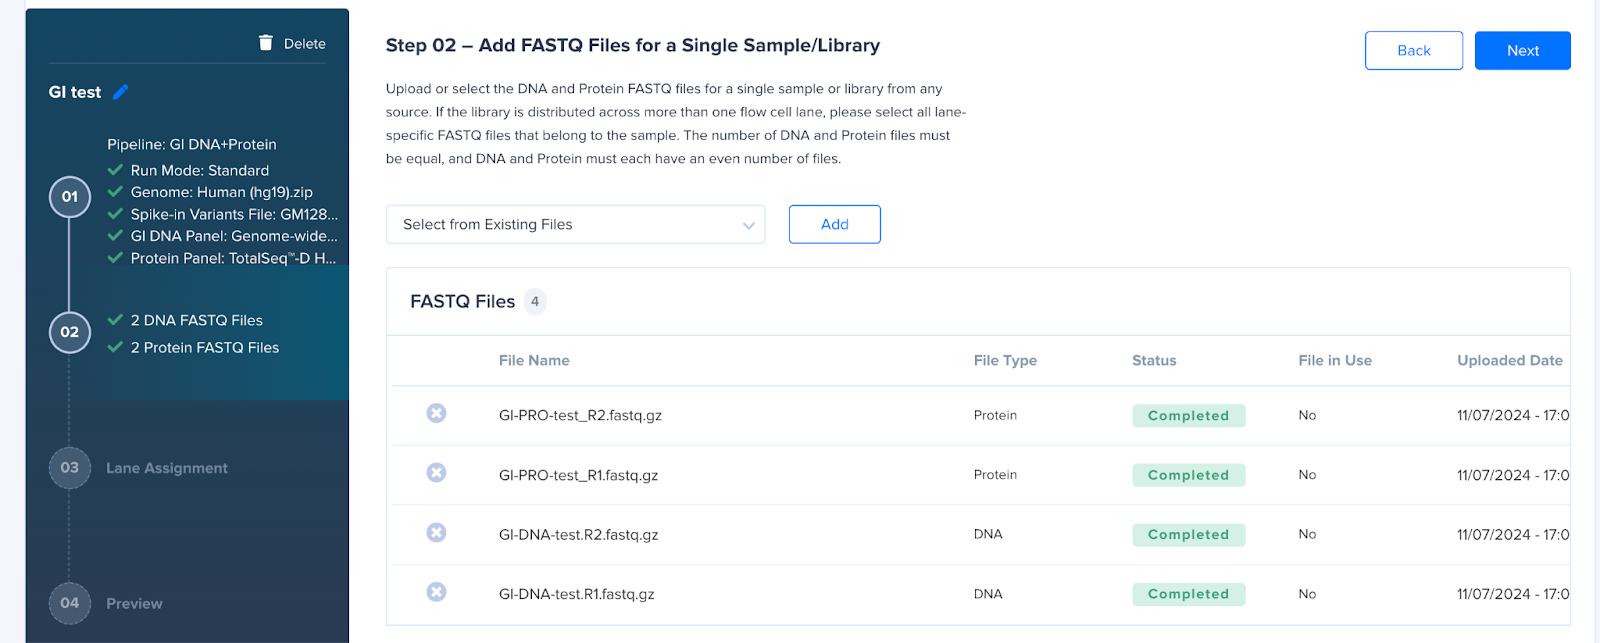Screen dimensions: 1600x643
Task: Click the trash Delete icon
Action: 266,42
